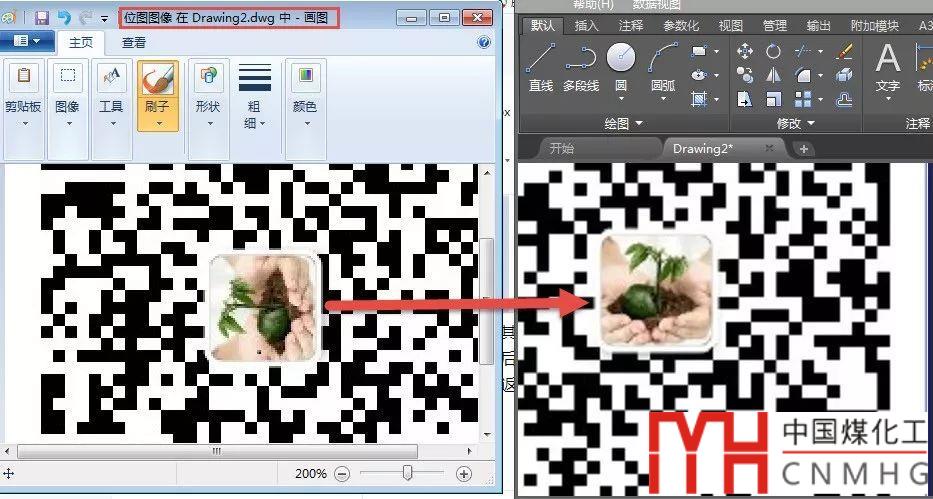
Task: Open the hatch tool dropdown arrow in AutoCAD
Action: pos(716,99)
